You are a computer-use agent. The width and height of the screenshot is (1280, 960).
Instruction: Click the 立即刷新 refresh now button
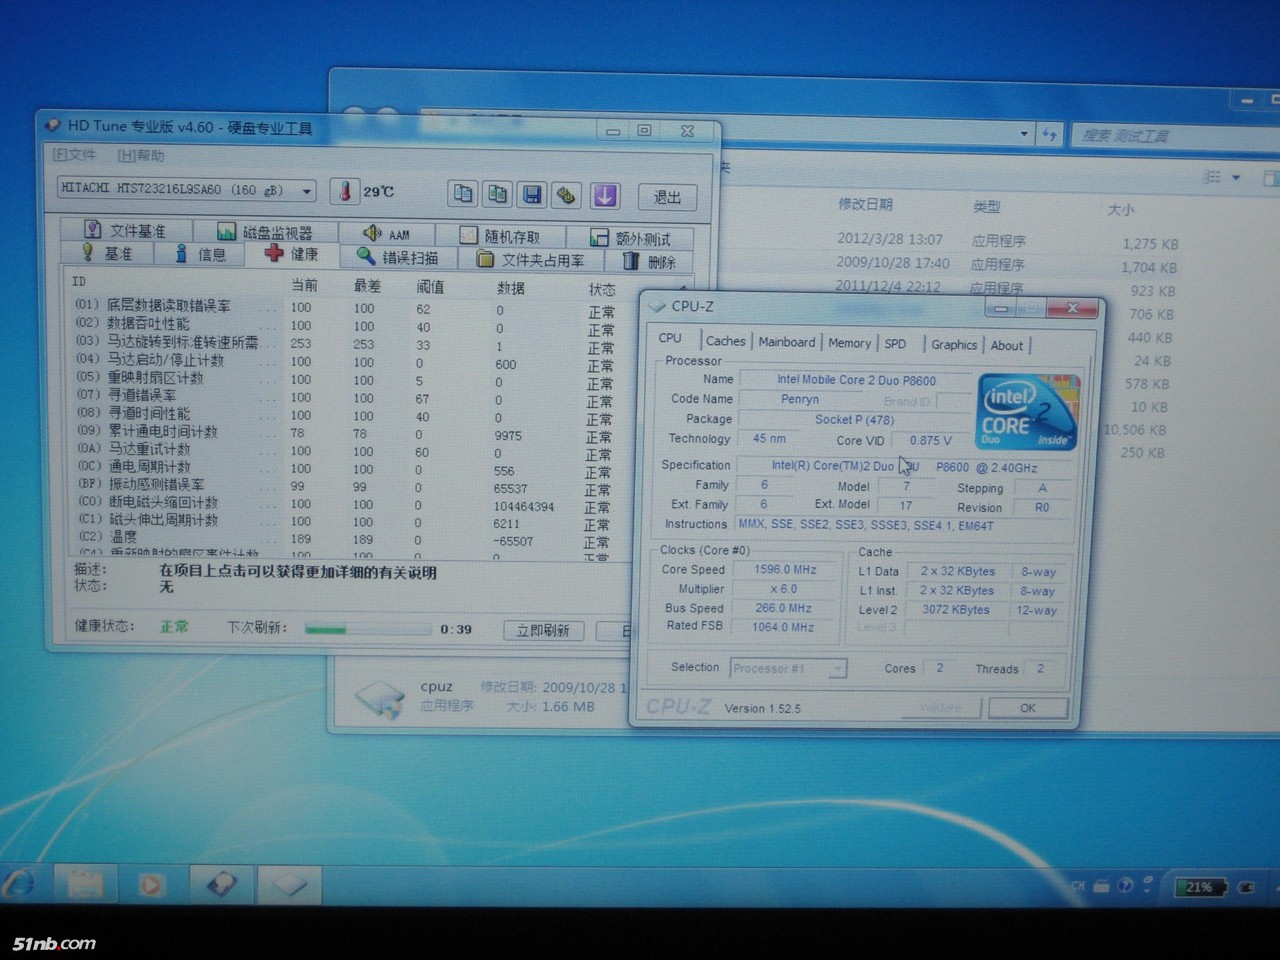click(x=543, y=630)
